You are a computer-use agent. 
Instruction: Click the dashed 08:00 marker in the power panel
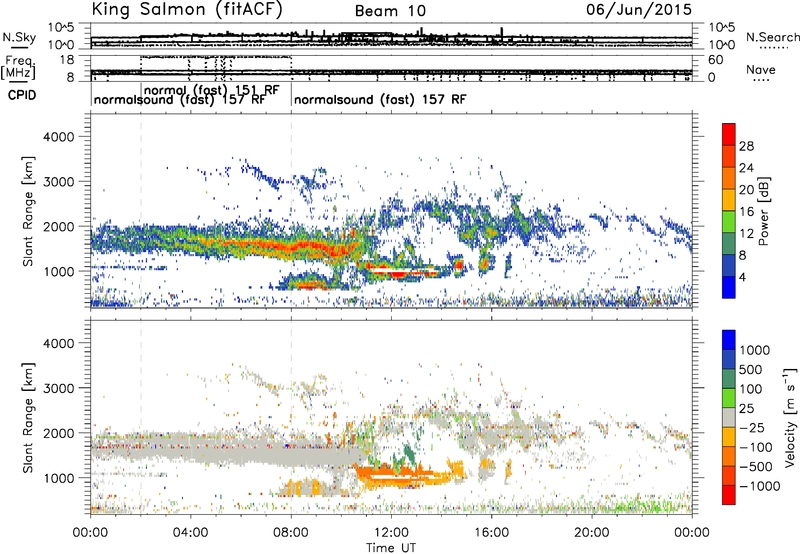[291, 211]
